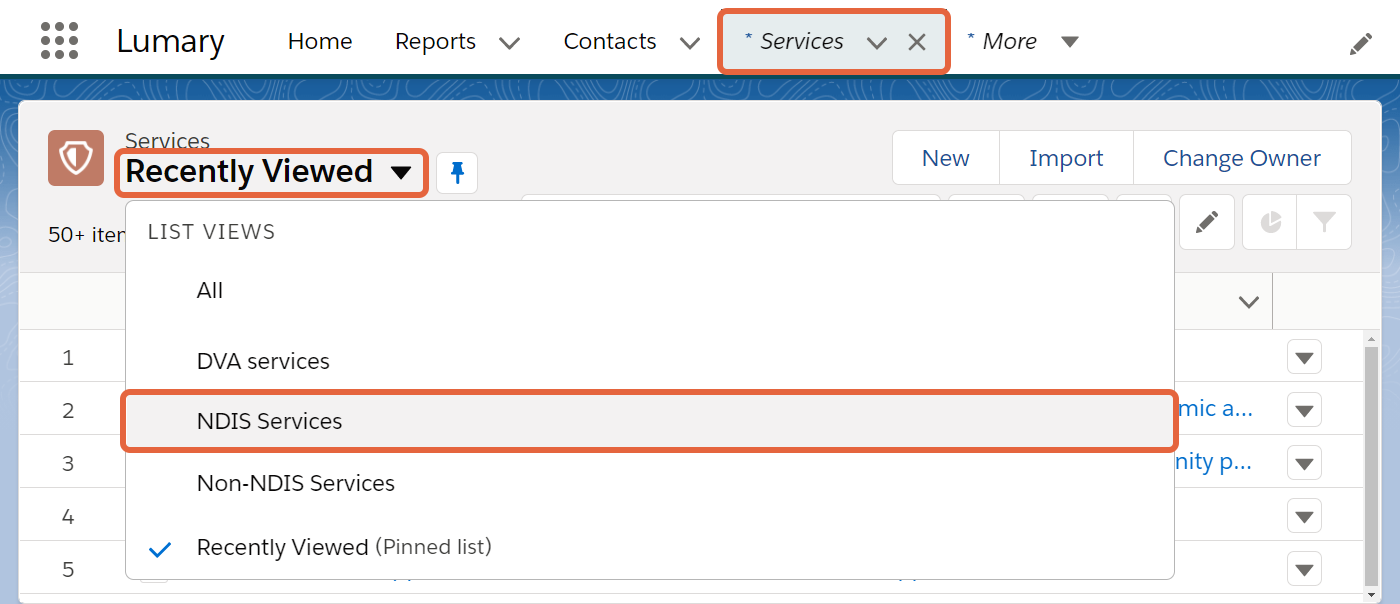Close the Services tab
Viewport: 1400px width, 604px height.
[x=917, y=42]
